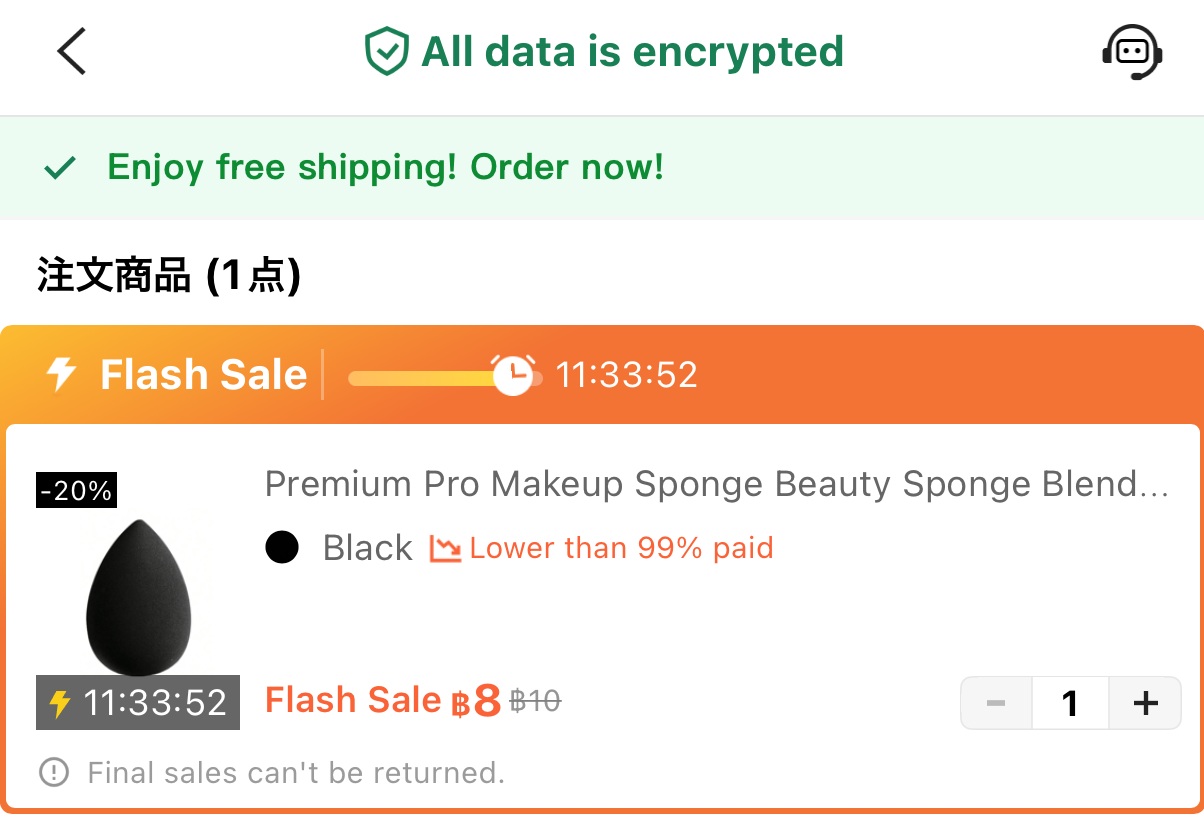This screenshot has height=823, width=1204.
Task: Tap the countdown overlay on product image
Action: (138, 703)
